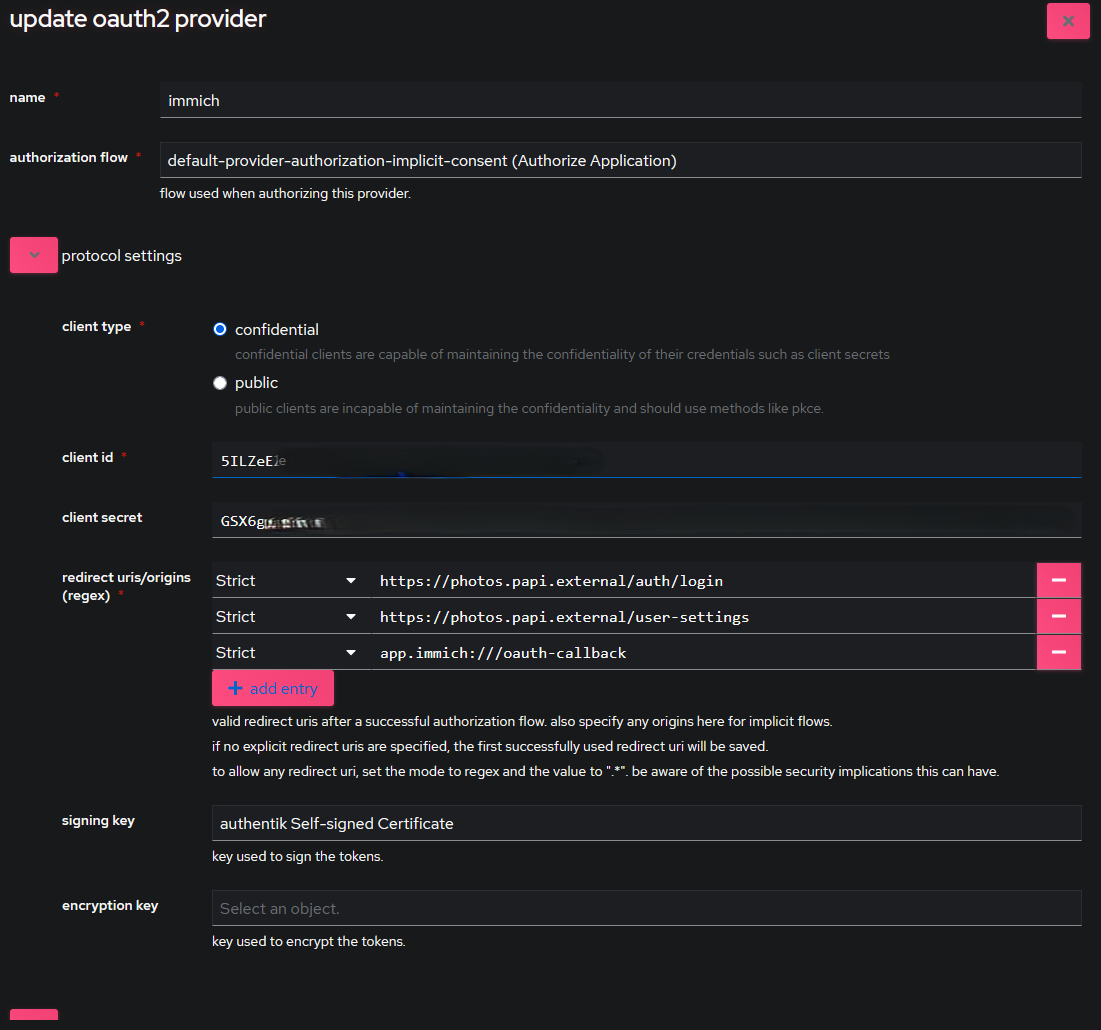Click the pink button at the form bottom
The width and height of the screenshot is (1101, 1030).
click(33, 1020)
